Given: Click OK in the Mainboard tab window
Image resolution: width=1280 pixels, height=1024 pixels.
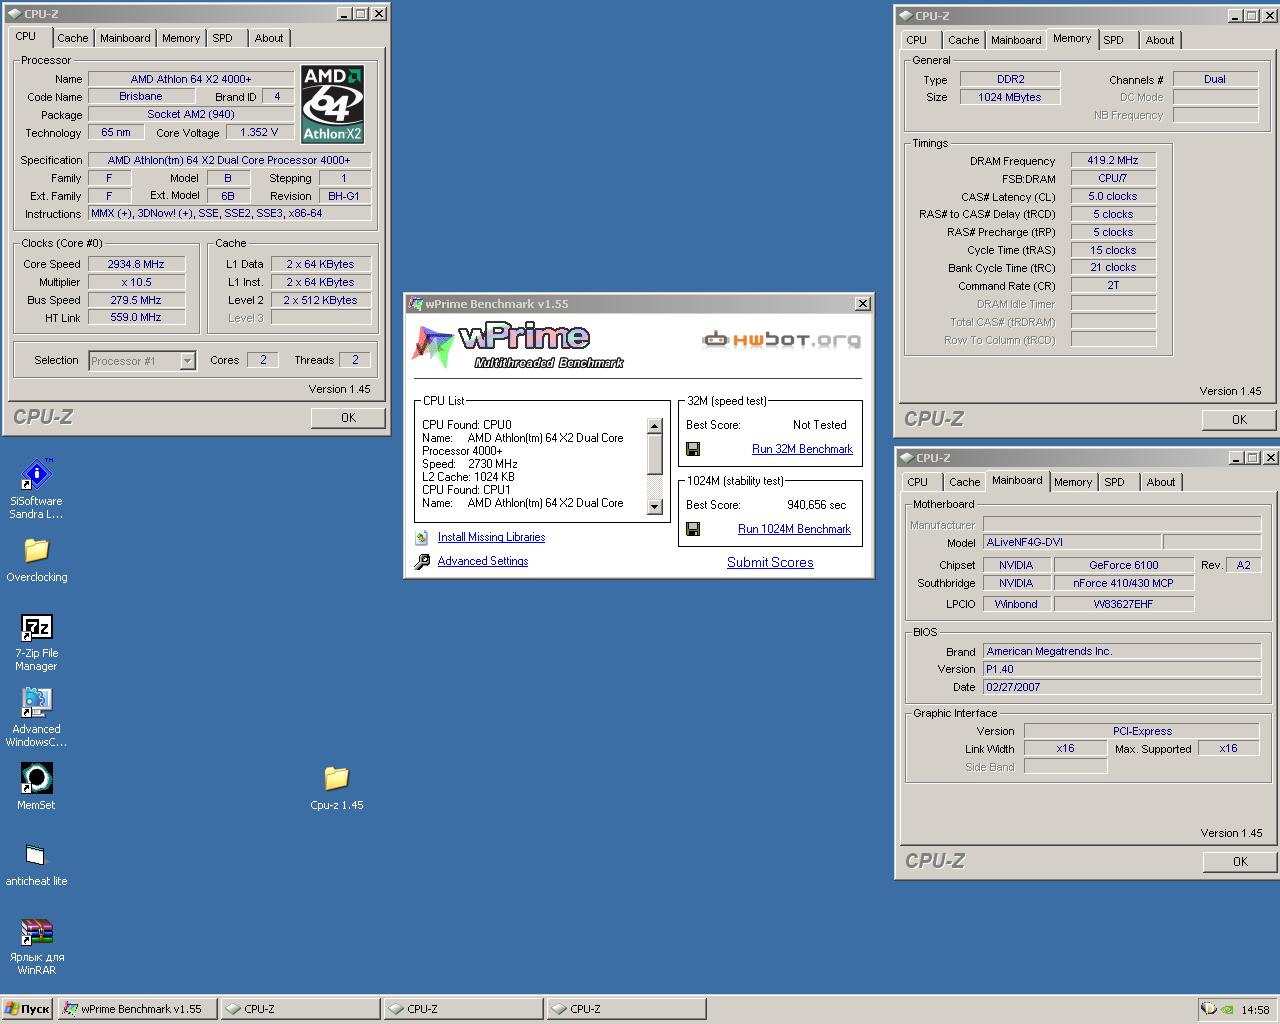Looking at the screenshot, I should 1240,862.
